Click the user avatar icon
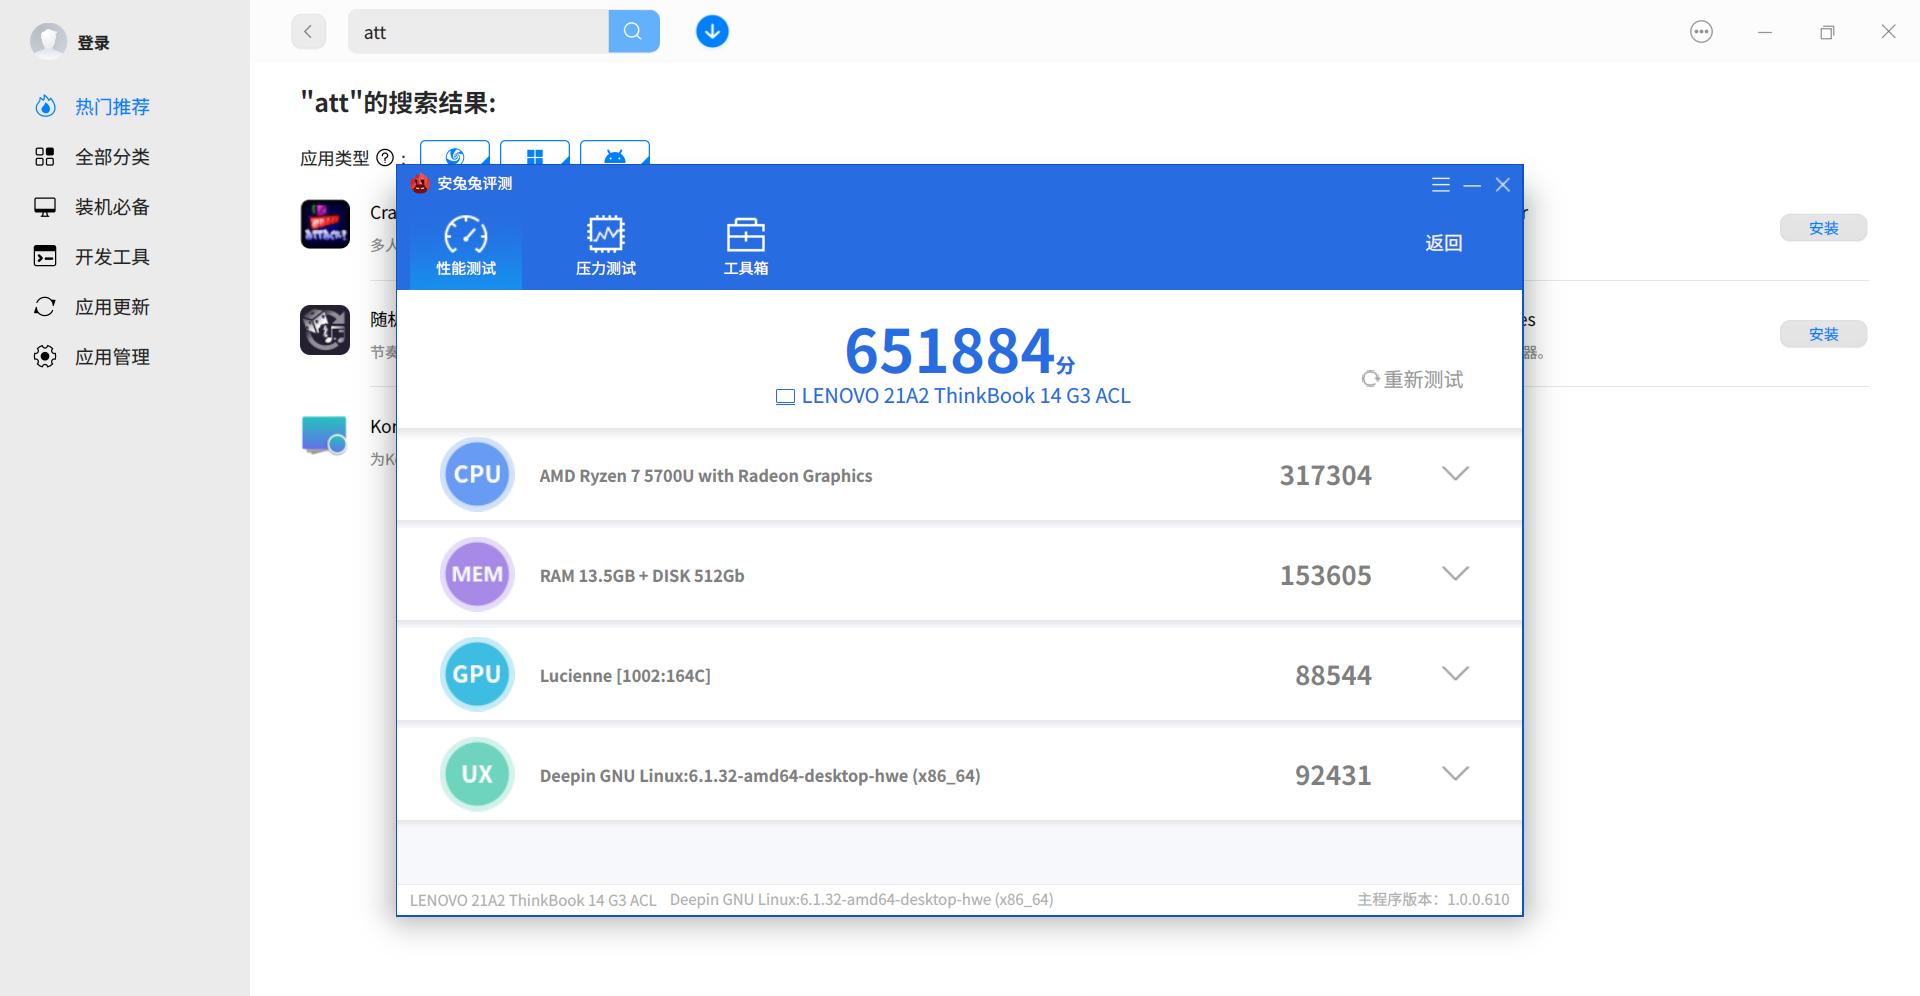This screenshot has width=1920, height=996. point(48,41)
